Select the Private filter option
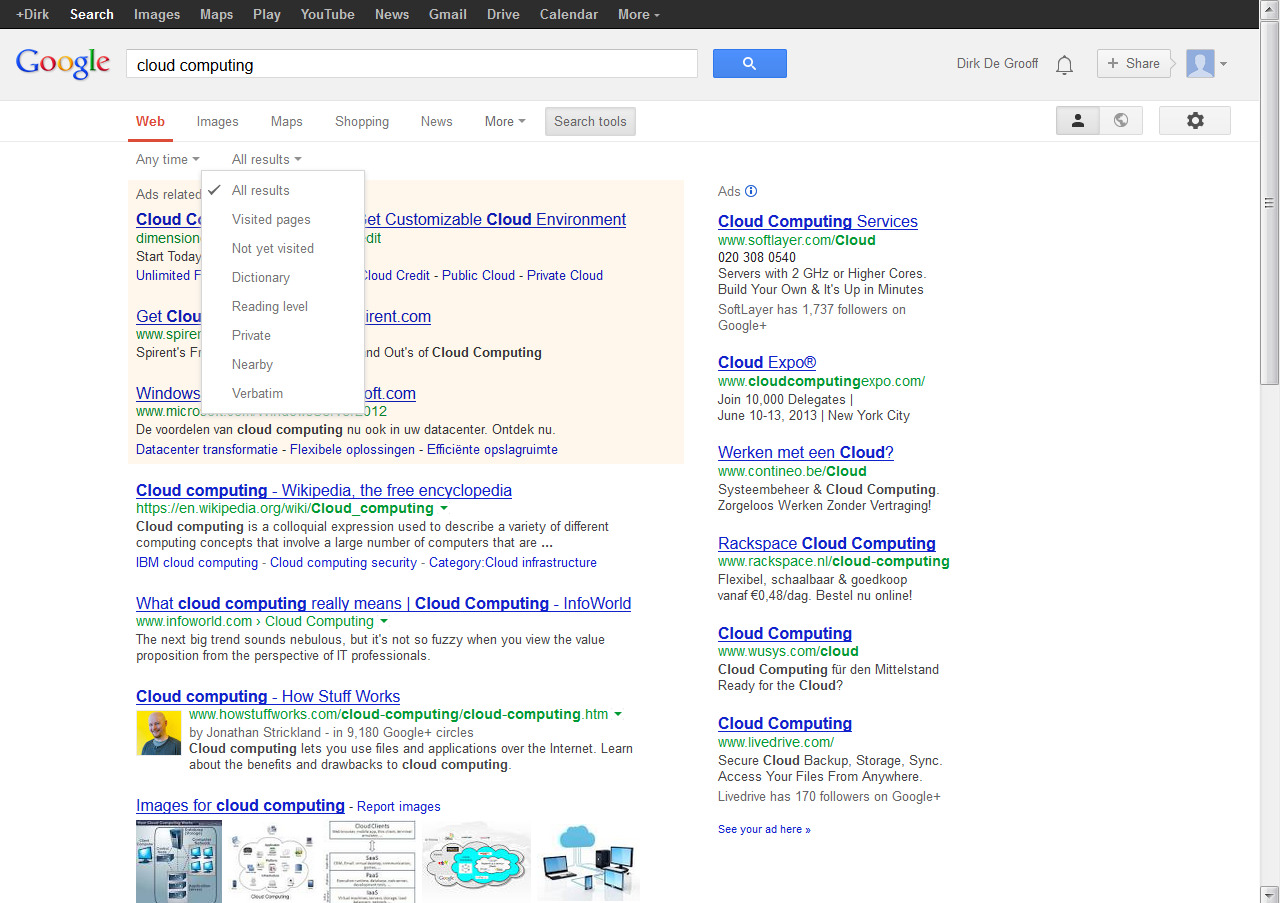 coord(283,335)
